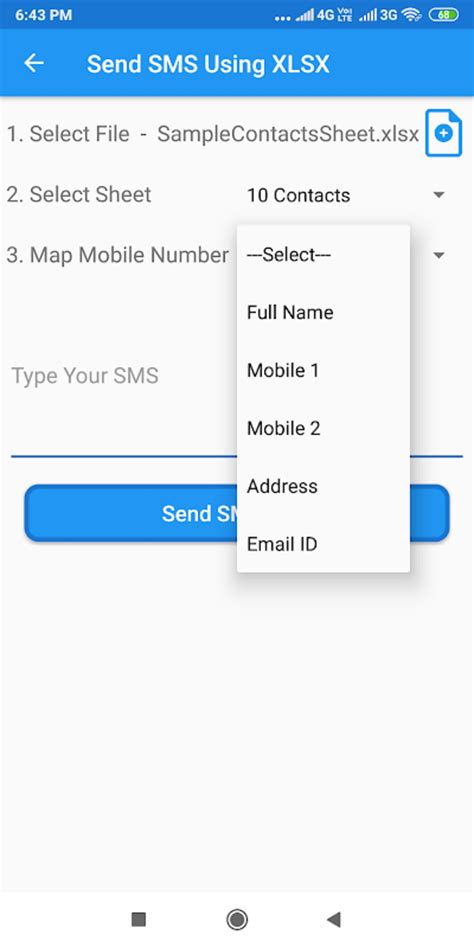Screen dimensions: 474x948
Task: Tap the Send SMS button
Action: (236, 513)
